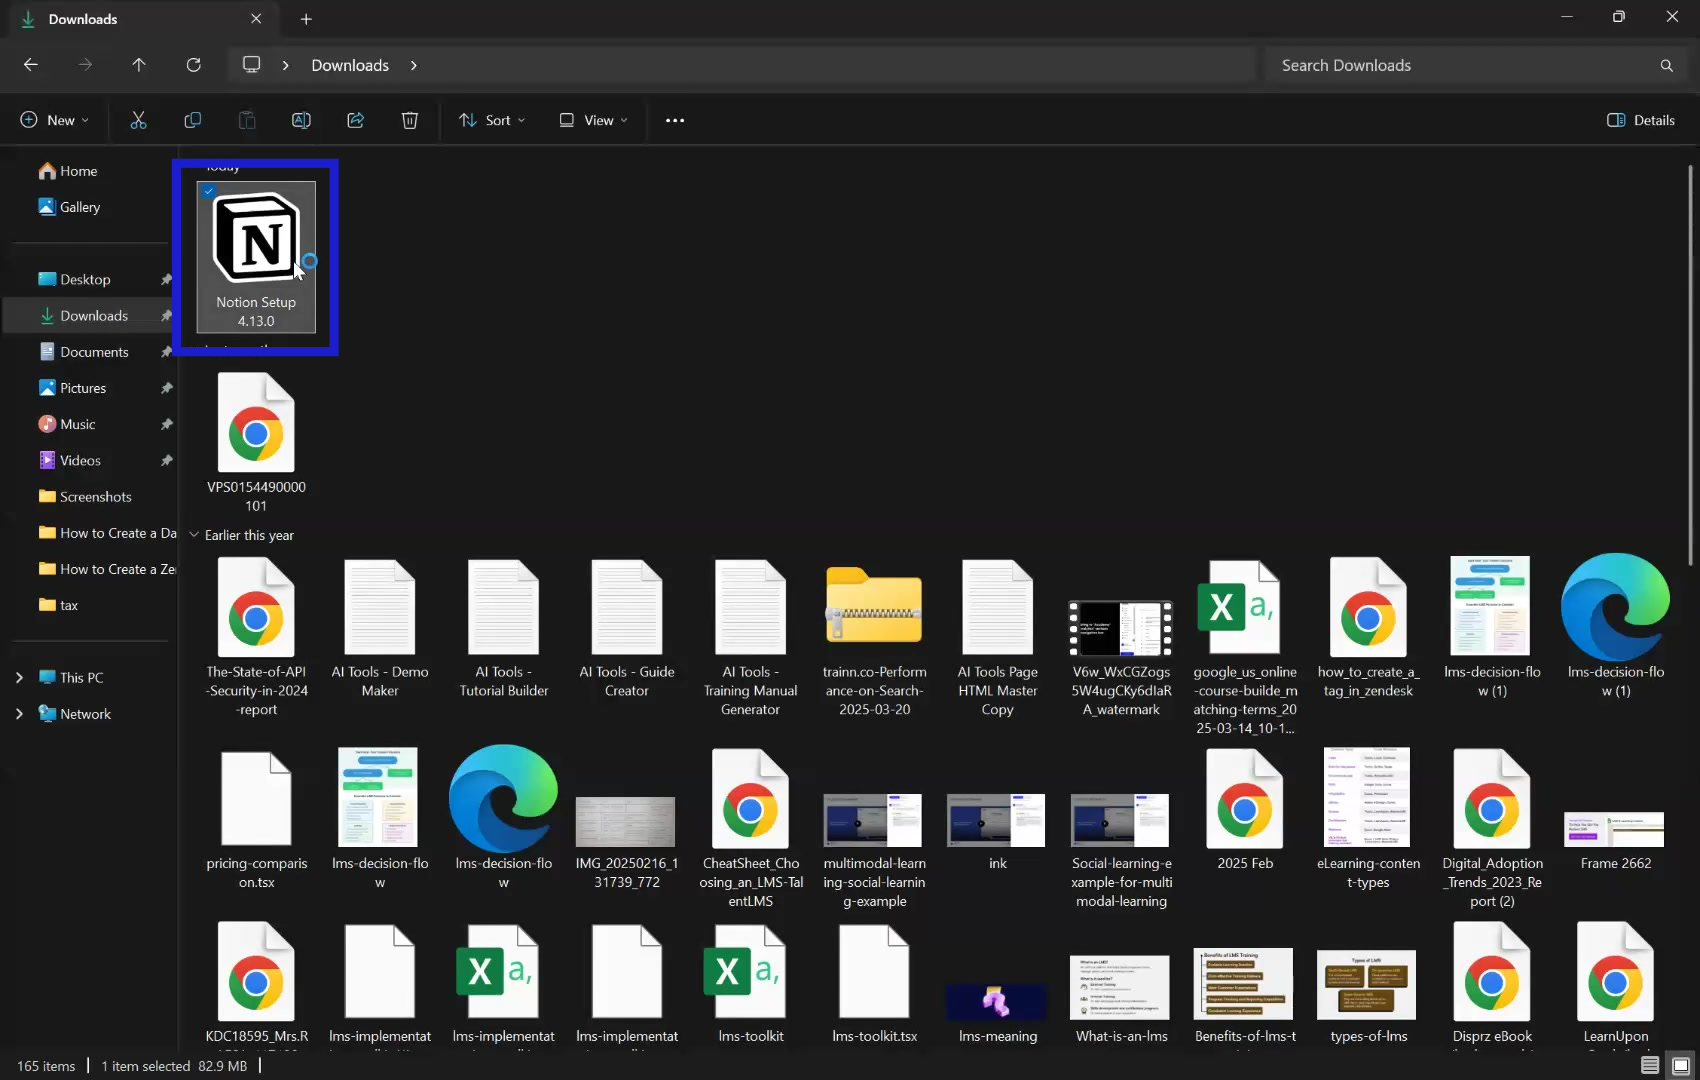Click the Copy icon in the toolbar
Viewport: 1700px width, 1080px height.
192,120
